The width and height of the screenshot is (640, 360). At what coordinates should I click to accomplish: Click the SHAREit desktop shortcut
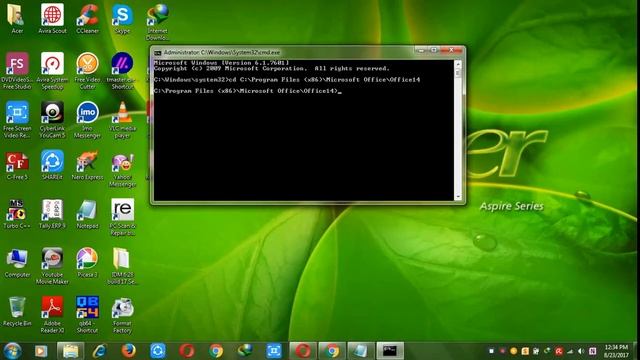coord(52,165)
